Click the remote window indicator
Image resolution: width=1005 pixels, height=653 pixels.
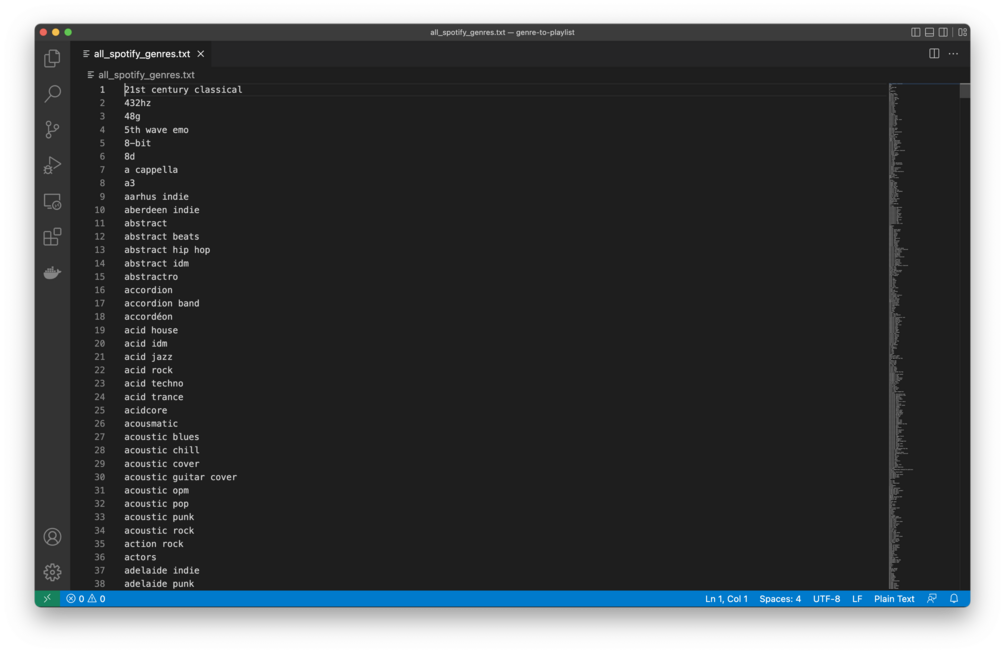coord(47,599)
